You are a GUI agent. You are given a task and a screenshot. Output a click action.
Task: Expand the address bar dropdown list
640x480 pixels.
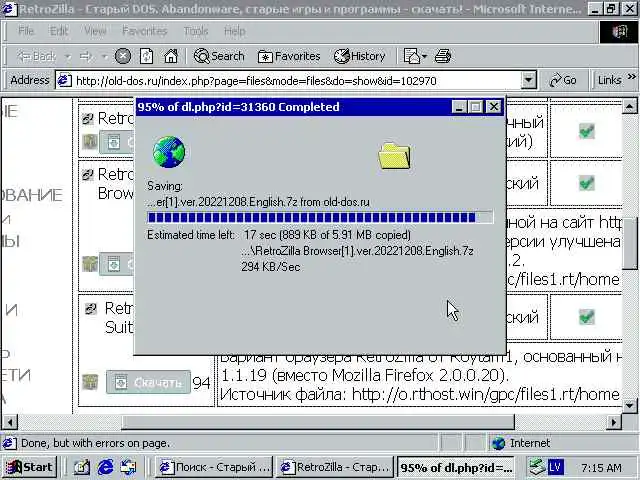pyautogui.click(x=529, y=80)
